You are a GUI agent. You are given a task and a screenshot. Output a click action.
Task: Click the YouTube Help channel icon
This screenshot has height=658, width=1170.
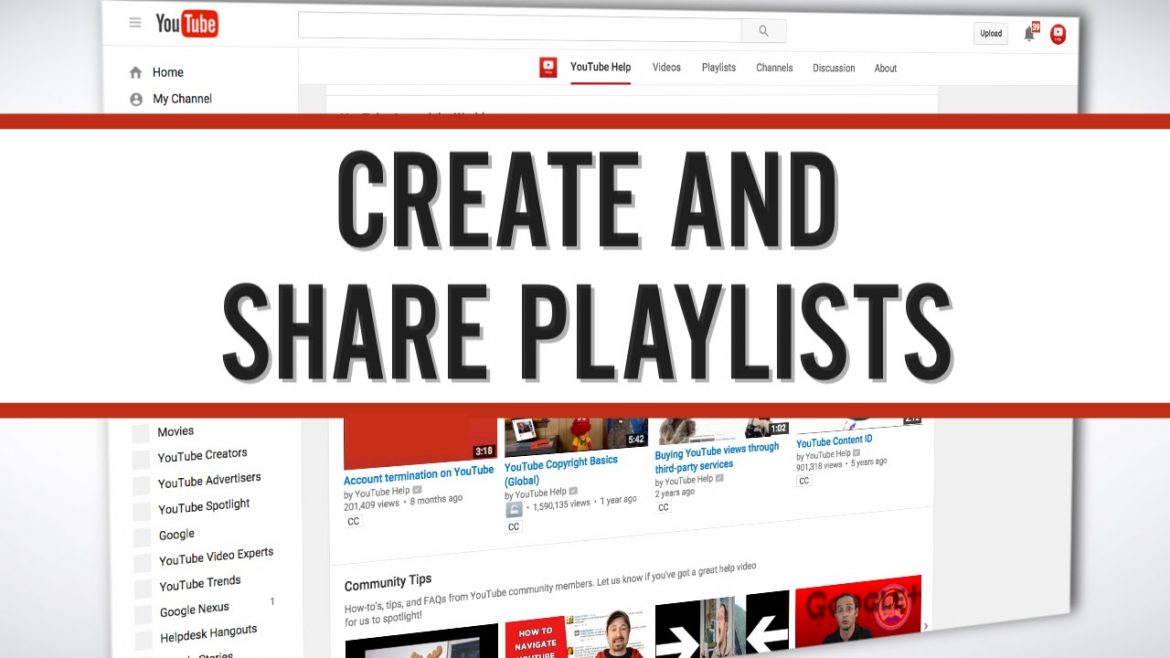tap(548, 67)
